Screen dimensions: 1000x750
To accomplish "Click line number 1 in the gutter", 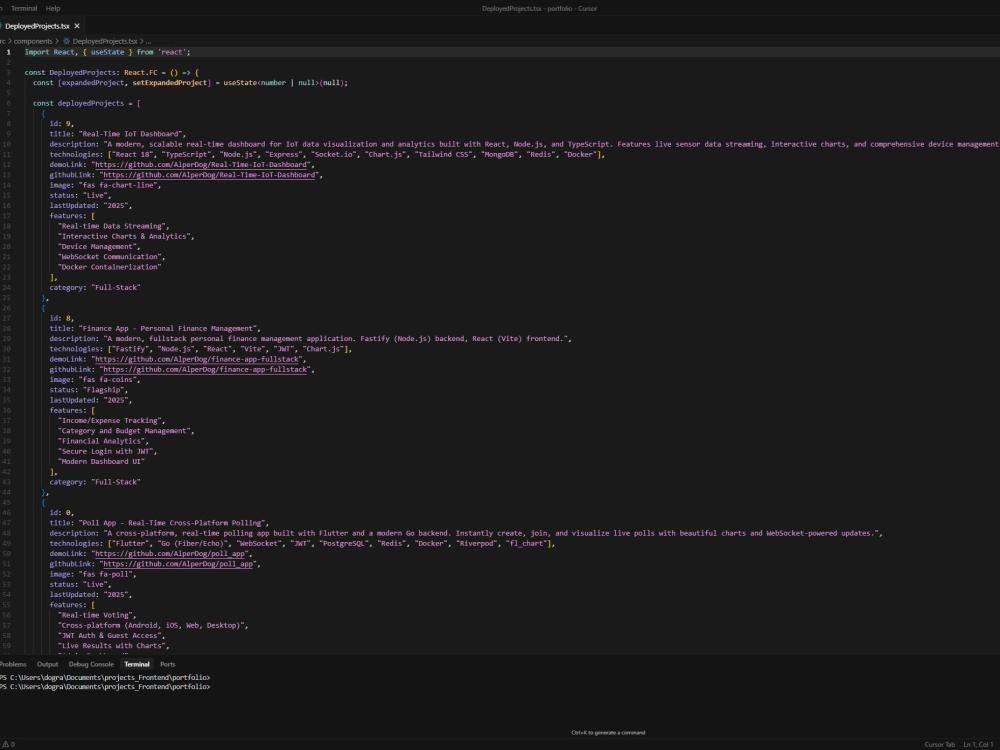I will 8,52.
